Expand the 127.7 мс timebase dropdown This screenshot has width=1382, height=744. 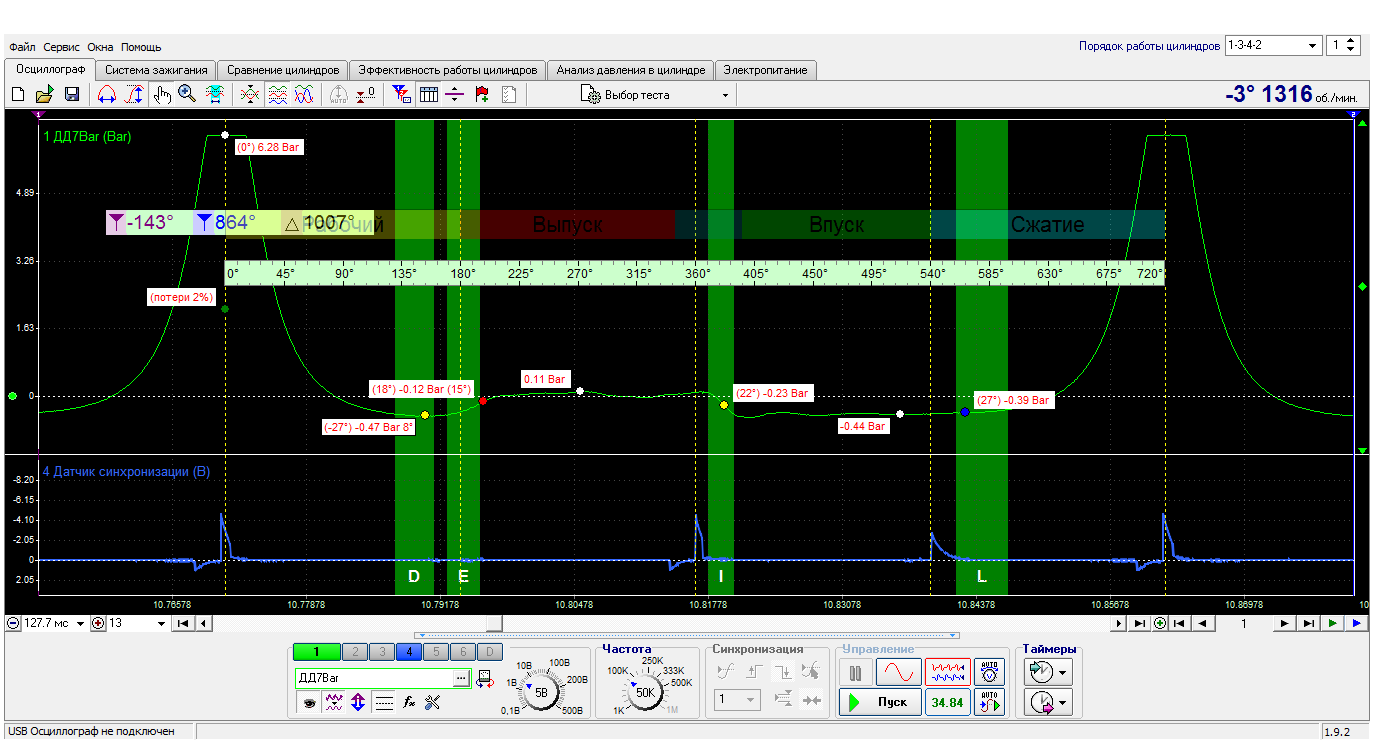[81, 623]
